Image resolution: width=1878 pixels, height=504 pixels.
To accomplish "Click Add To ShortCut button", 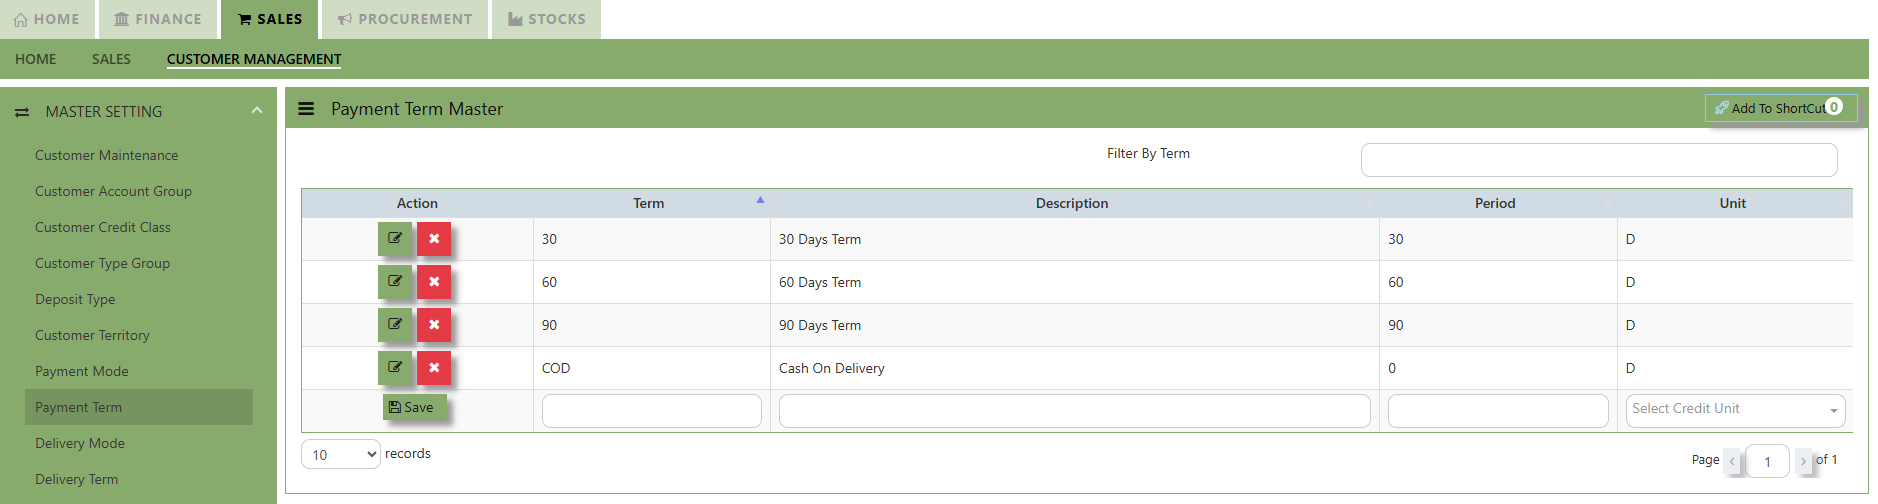I will coord(1780,108).
